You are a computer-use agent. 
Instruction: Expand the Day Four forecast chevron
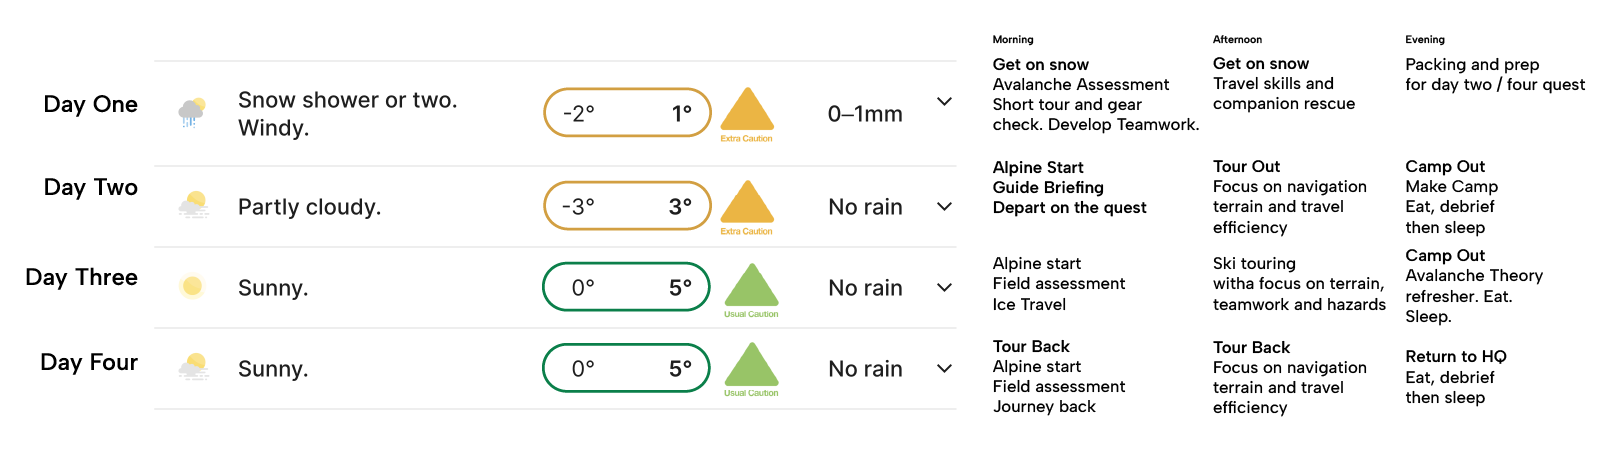[944, 369]
